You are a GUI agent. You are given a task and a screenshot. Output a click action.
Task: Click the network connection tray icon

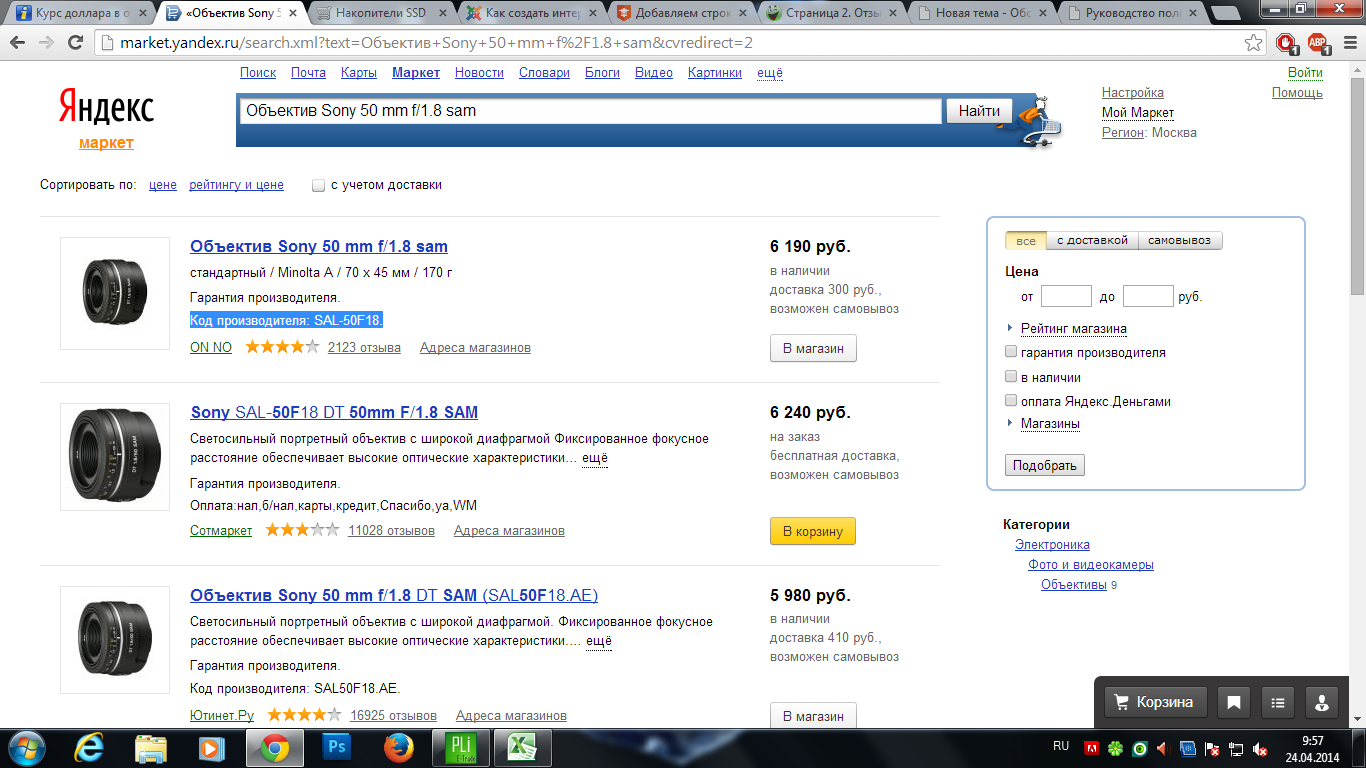tap(1236, 748)
